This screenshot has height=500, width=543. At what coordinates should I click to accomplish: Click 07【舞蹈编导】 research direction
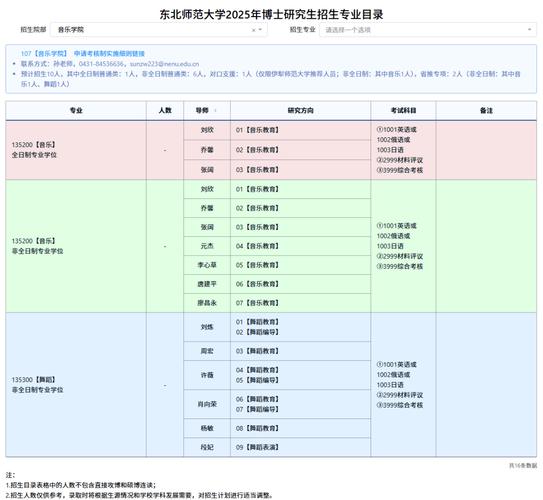(257, 409)
